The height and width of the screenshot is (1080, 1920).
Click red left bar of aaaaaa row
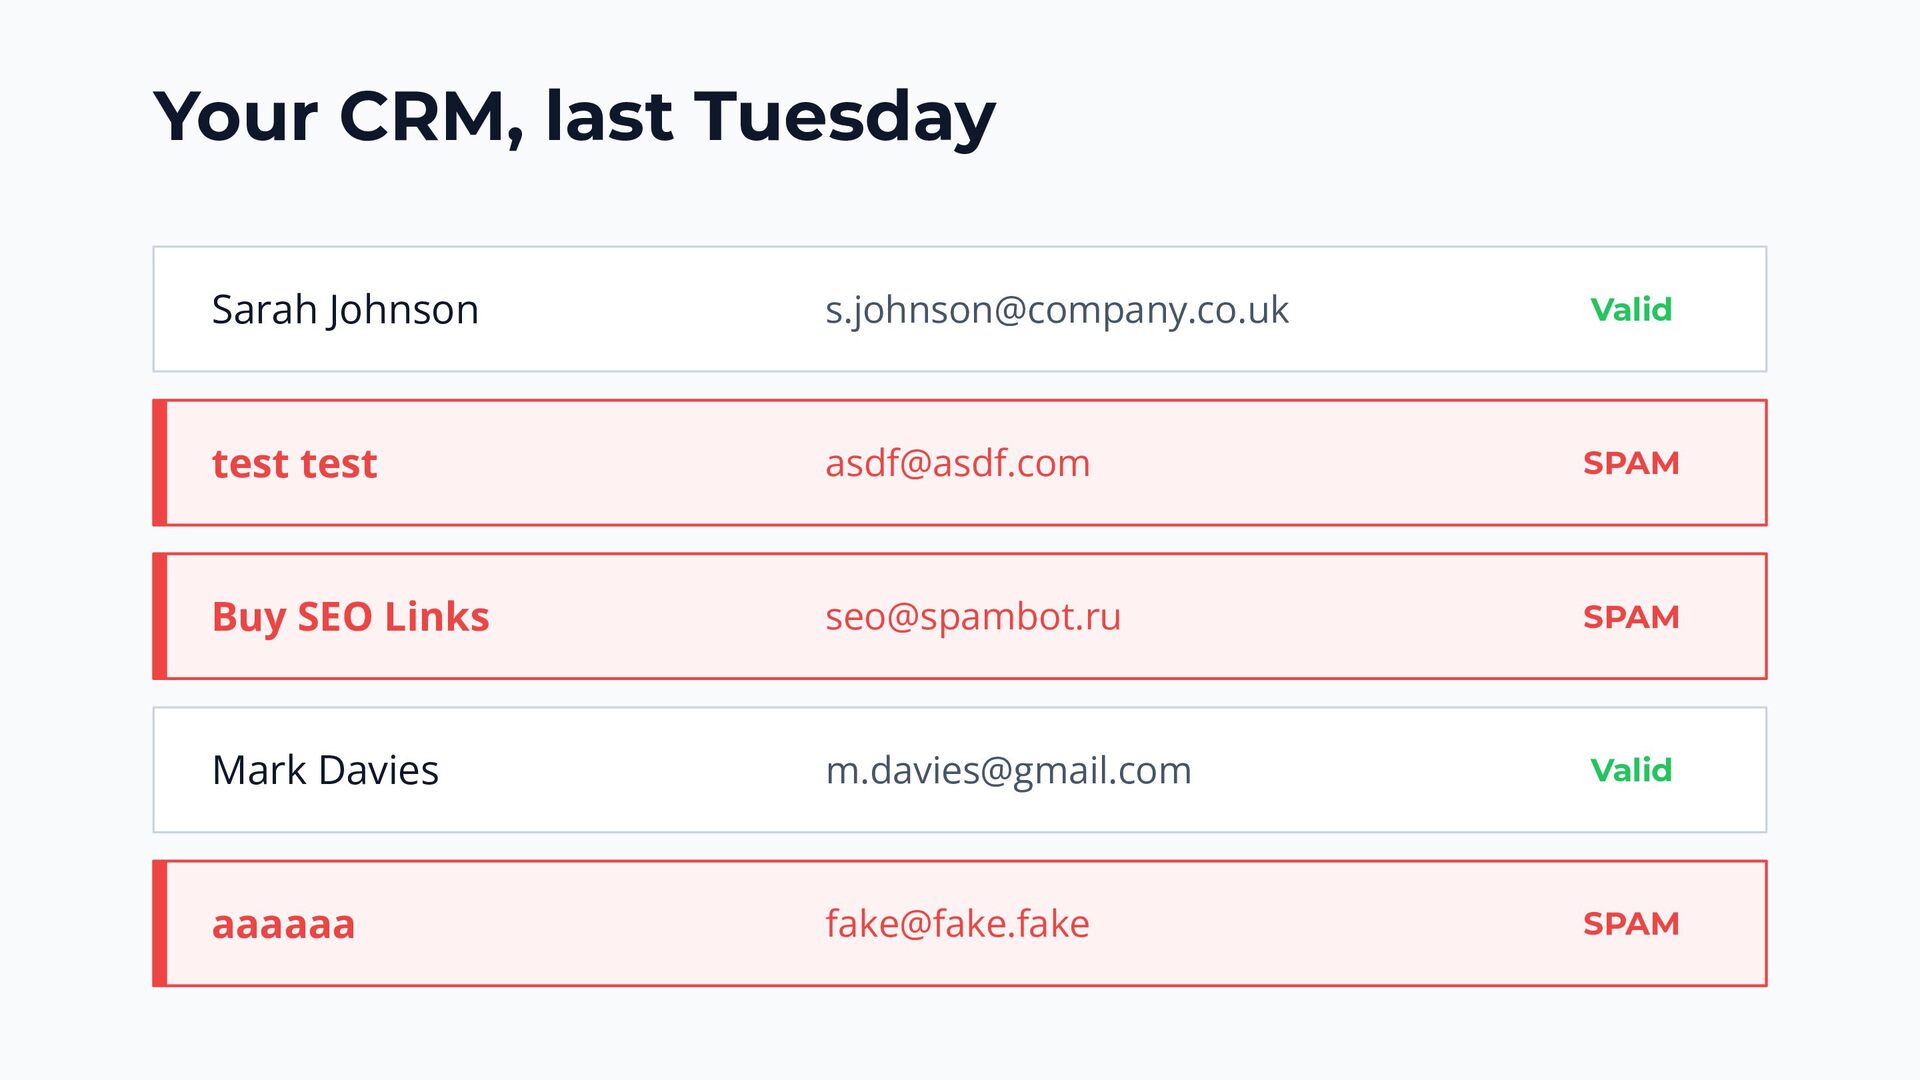[160, 923]
